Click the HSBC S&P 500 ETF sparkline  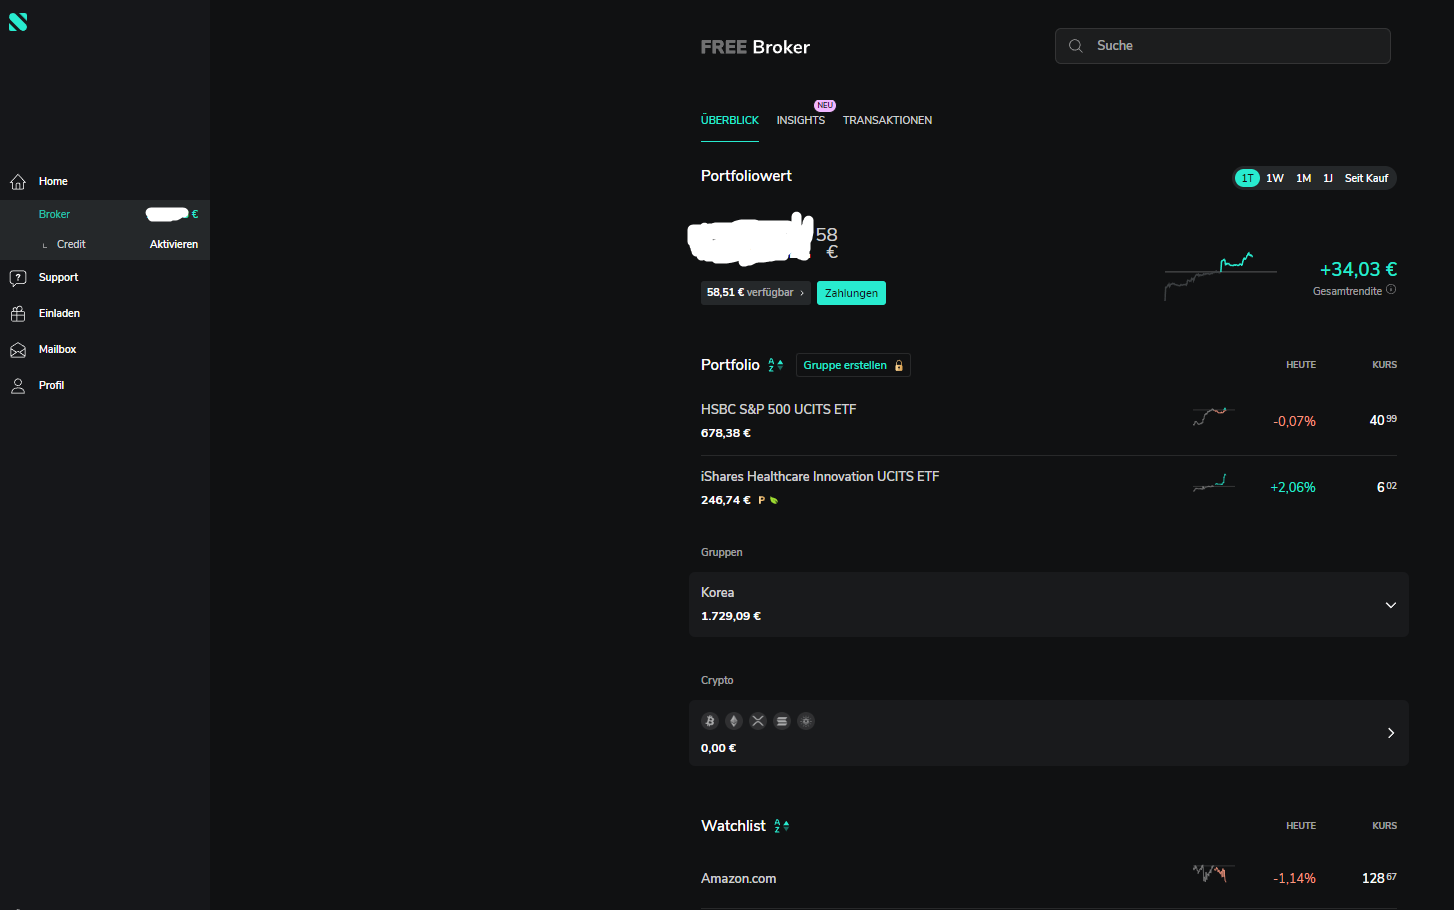[x=1214, y=417]
